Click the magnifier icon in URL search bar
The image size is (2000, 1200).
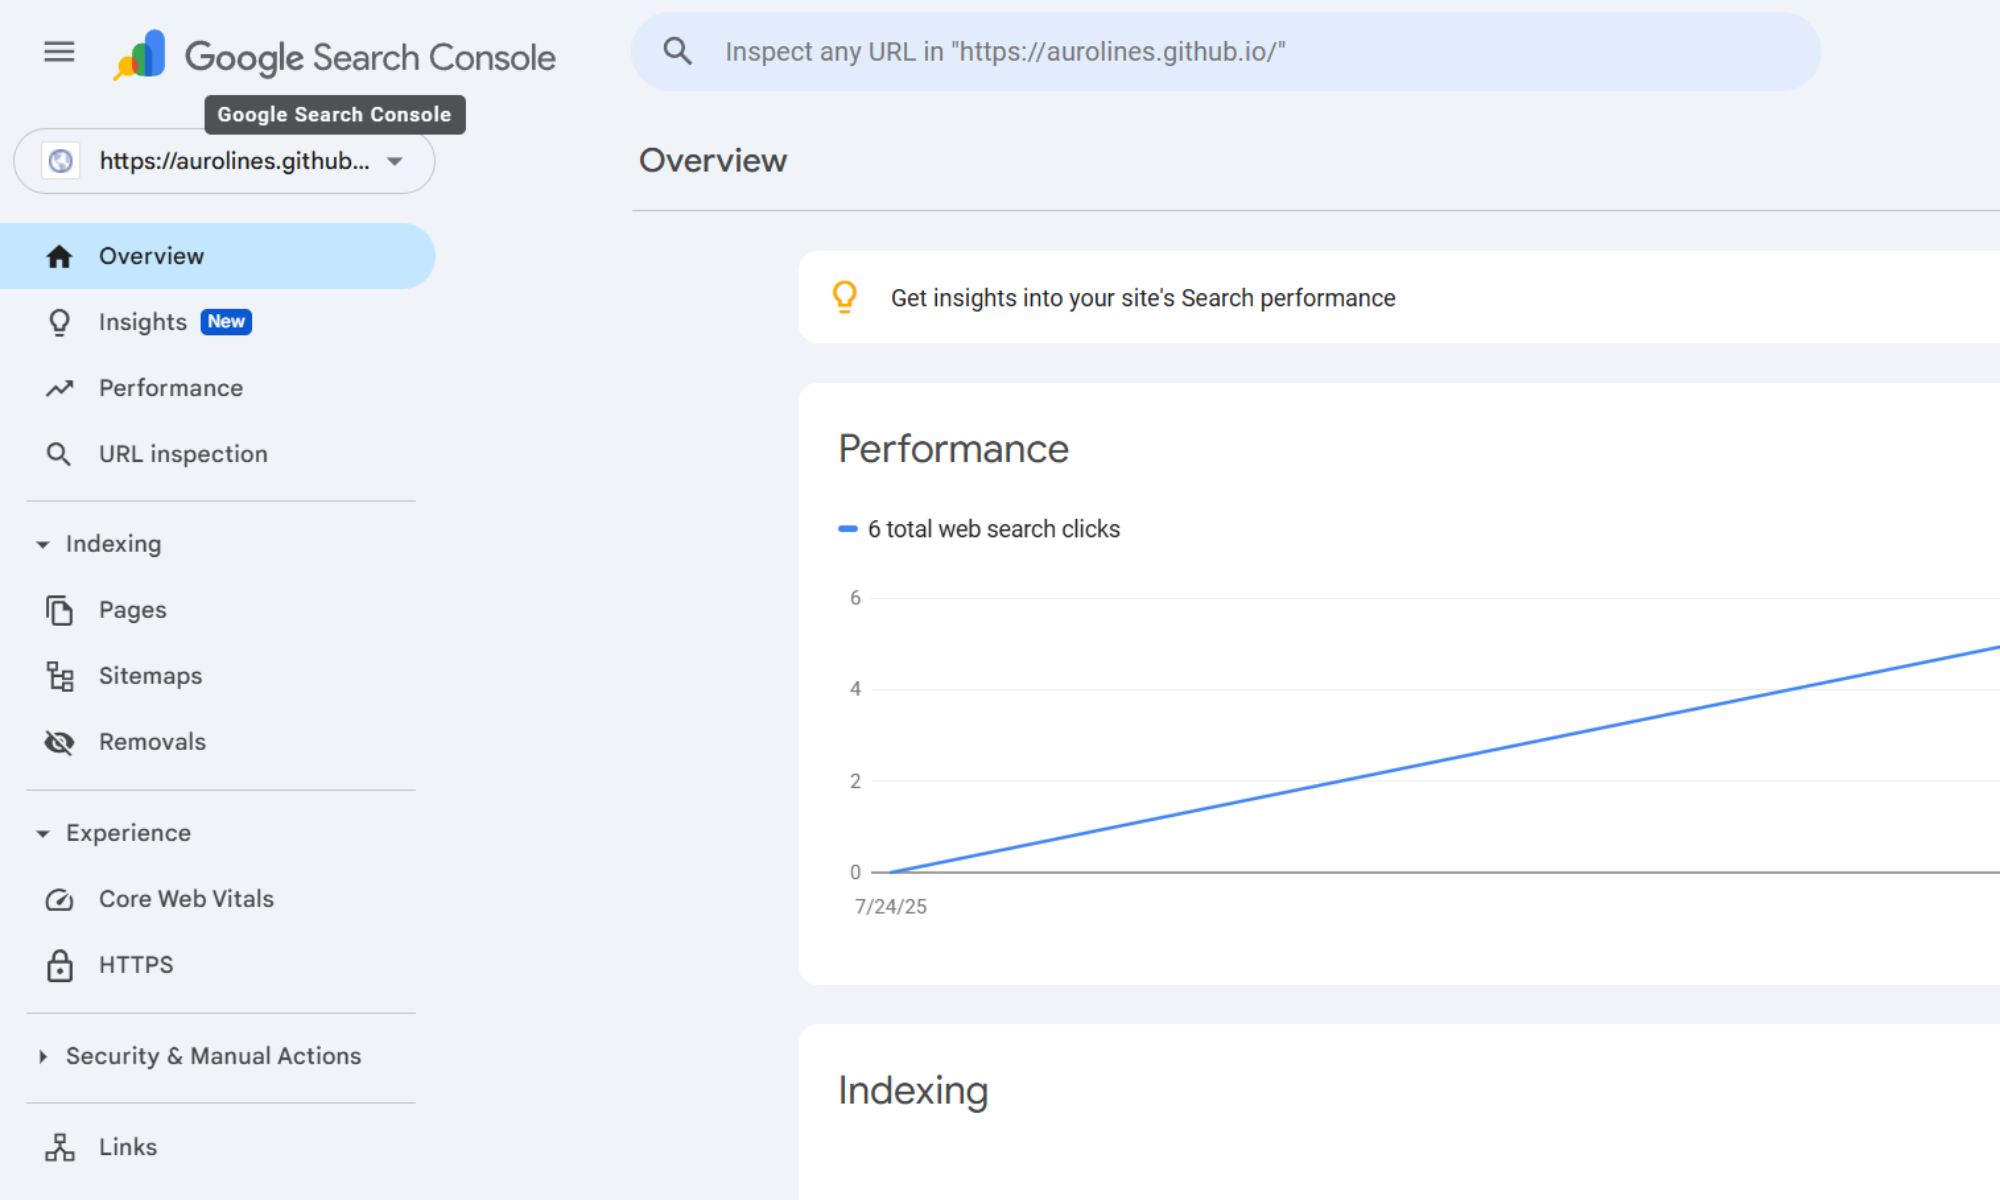pos(678,52)
